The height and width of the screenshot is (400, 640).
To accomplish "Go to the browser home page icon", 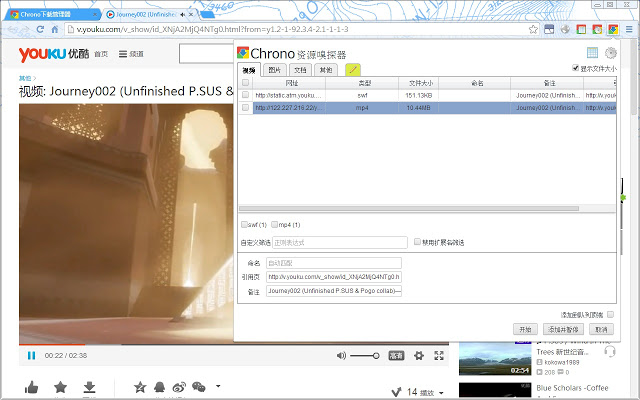I will click(x=55, y=29).
